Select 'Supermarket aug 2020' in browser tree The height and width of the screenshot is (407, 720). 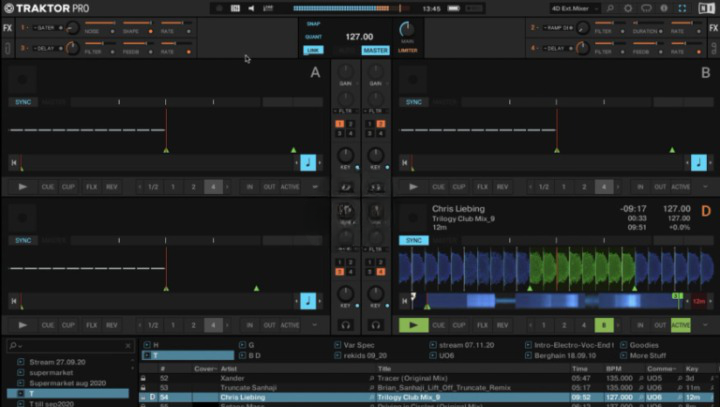(x=68, y=383)
